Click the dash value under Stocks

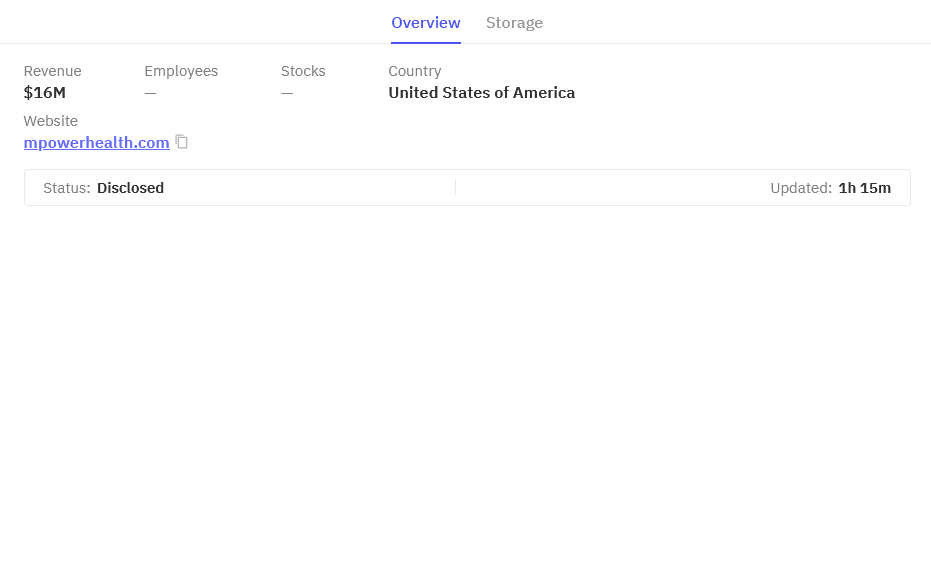point(287,93)
